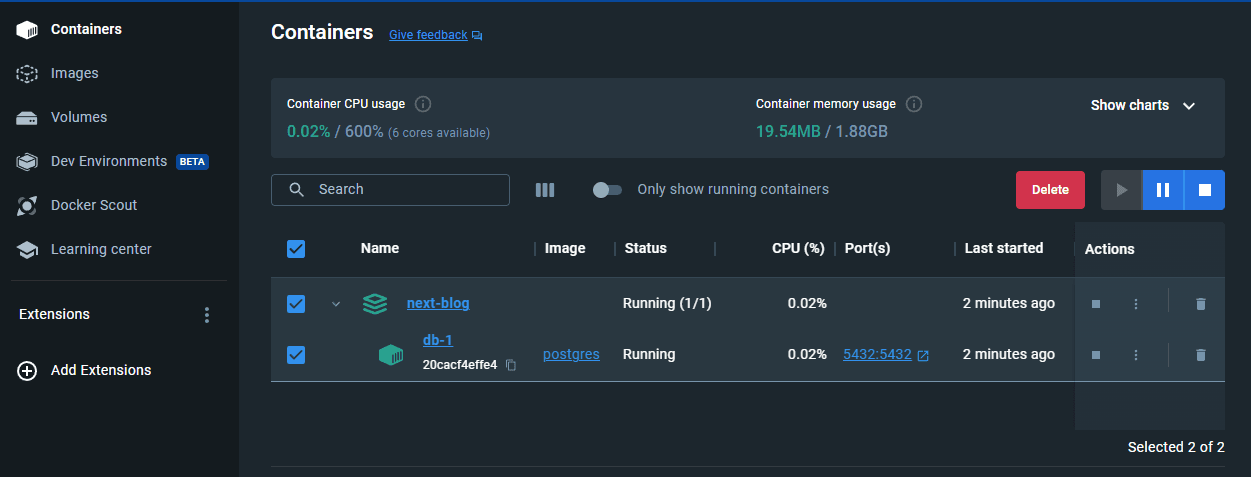
Task: Stop db-1 using row stop icon
Action: pos(1096,354)
